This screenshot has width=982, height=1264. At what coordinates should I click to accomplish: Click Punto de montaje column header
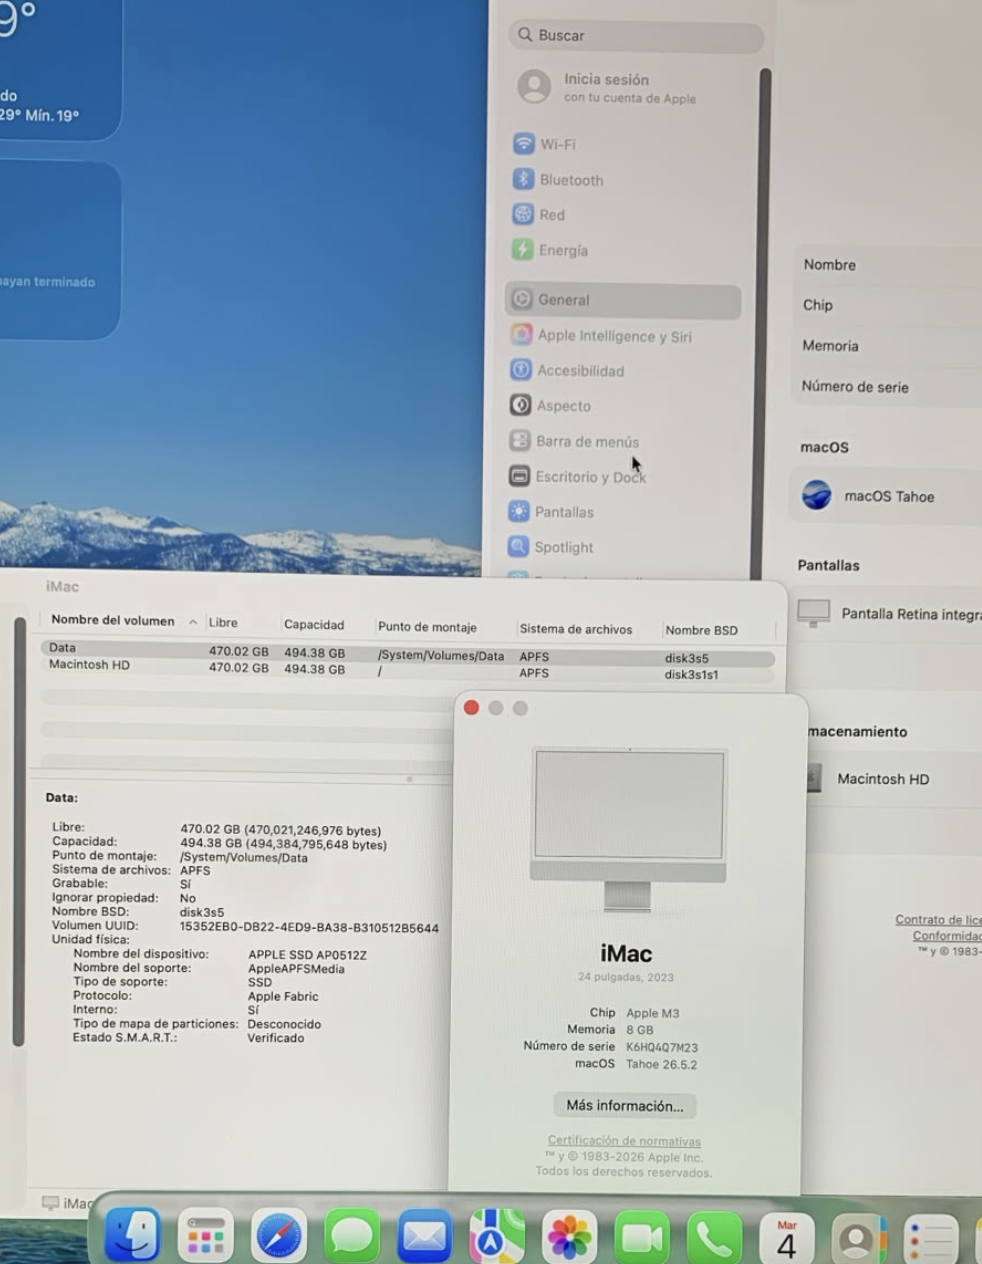(x=427, y=627)
